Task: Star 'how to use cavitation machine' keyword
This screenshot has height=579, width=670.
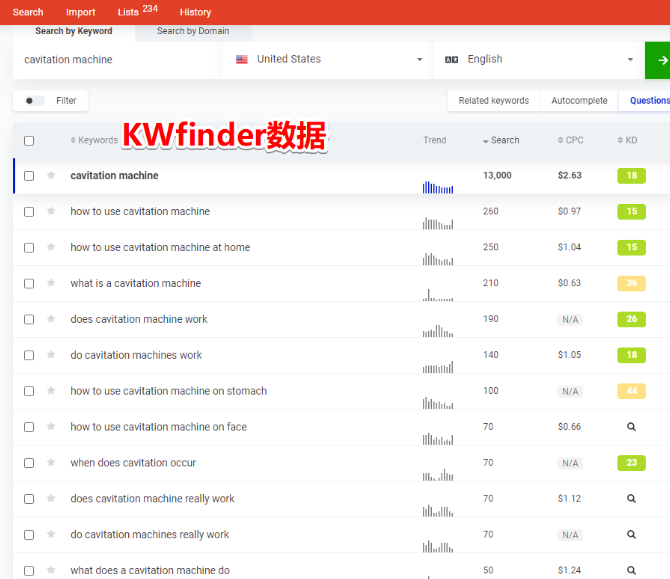Action: pyautogui.click(x=51, y=212)
